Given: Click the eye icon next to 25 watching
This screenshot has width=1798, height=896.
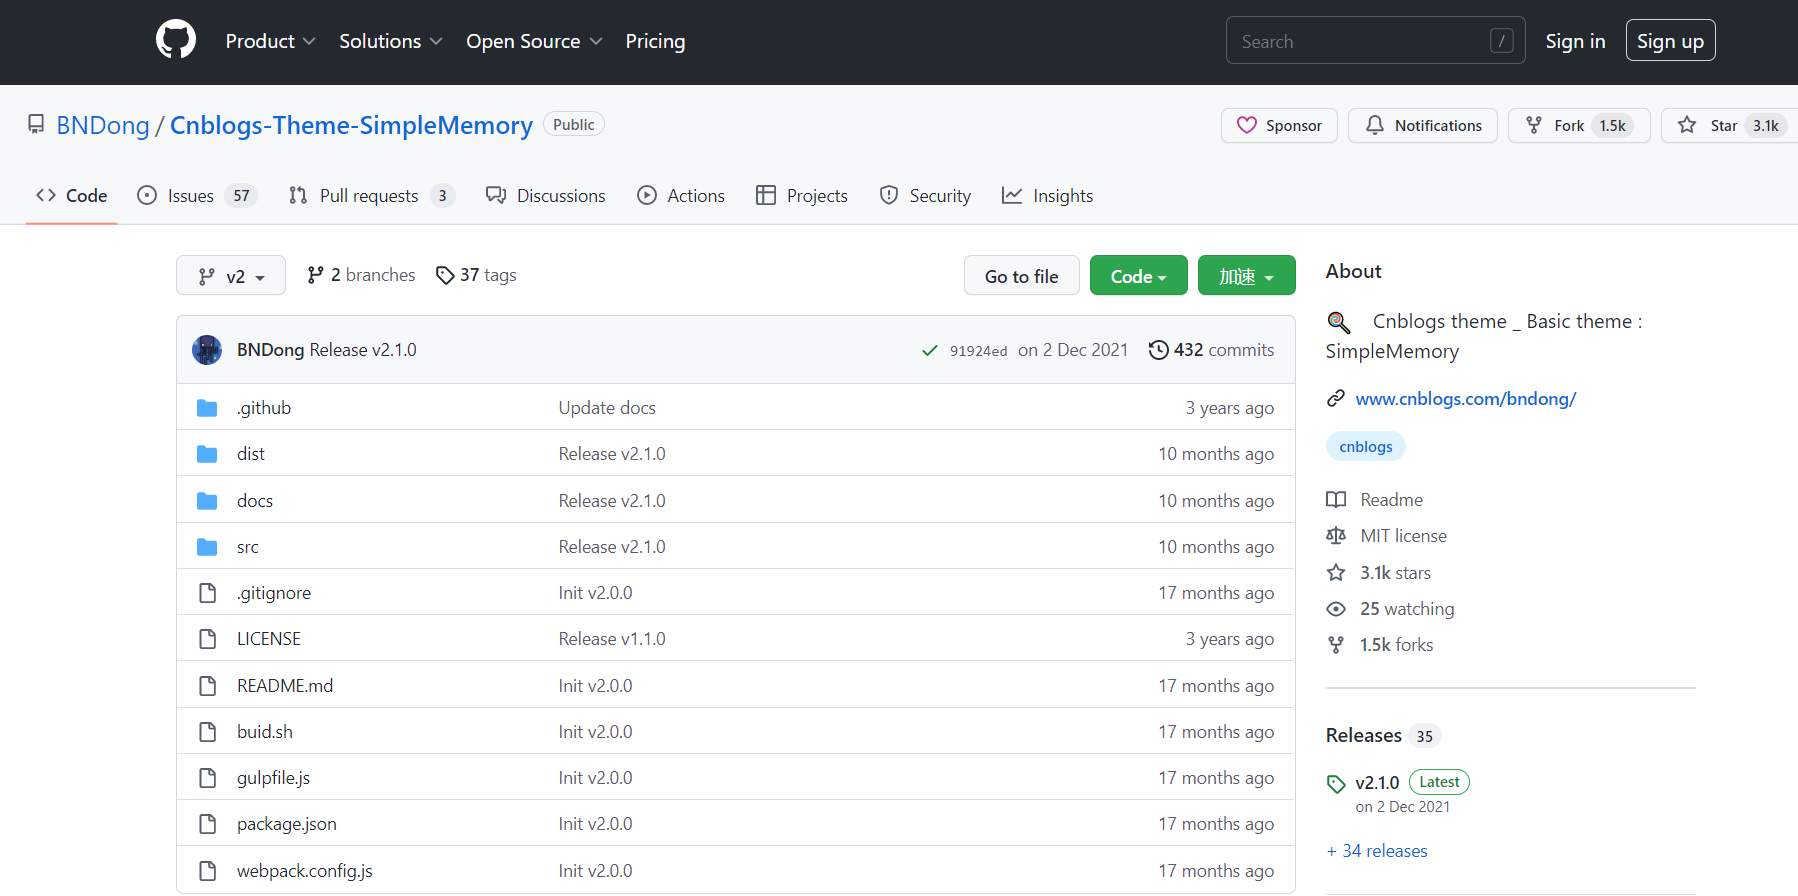Looking at the screenshot, I should point(1336,609).
